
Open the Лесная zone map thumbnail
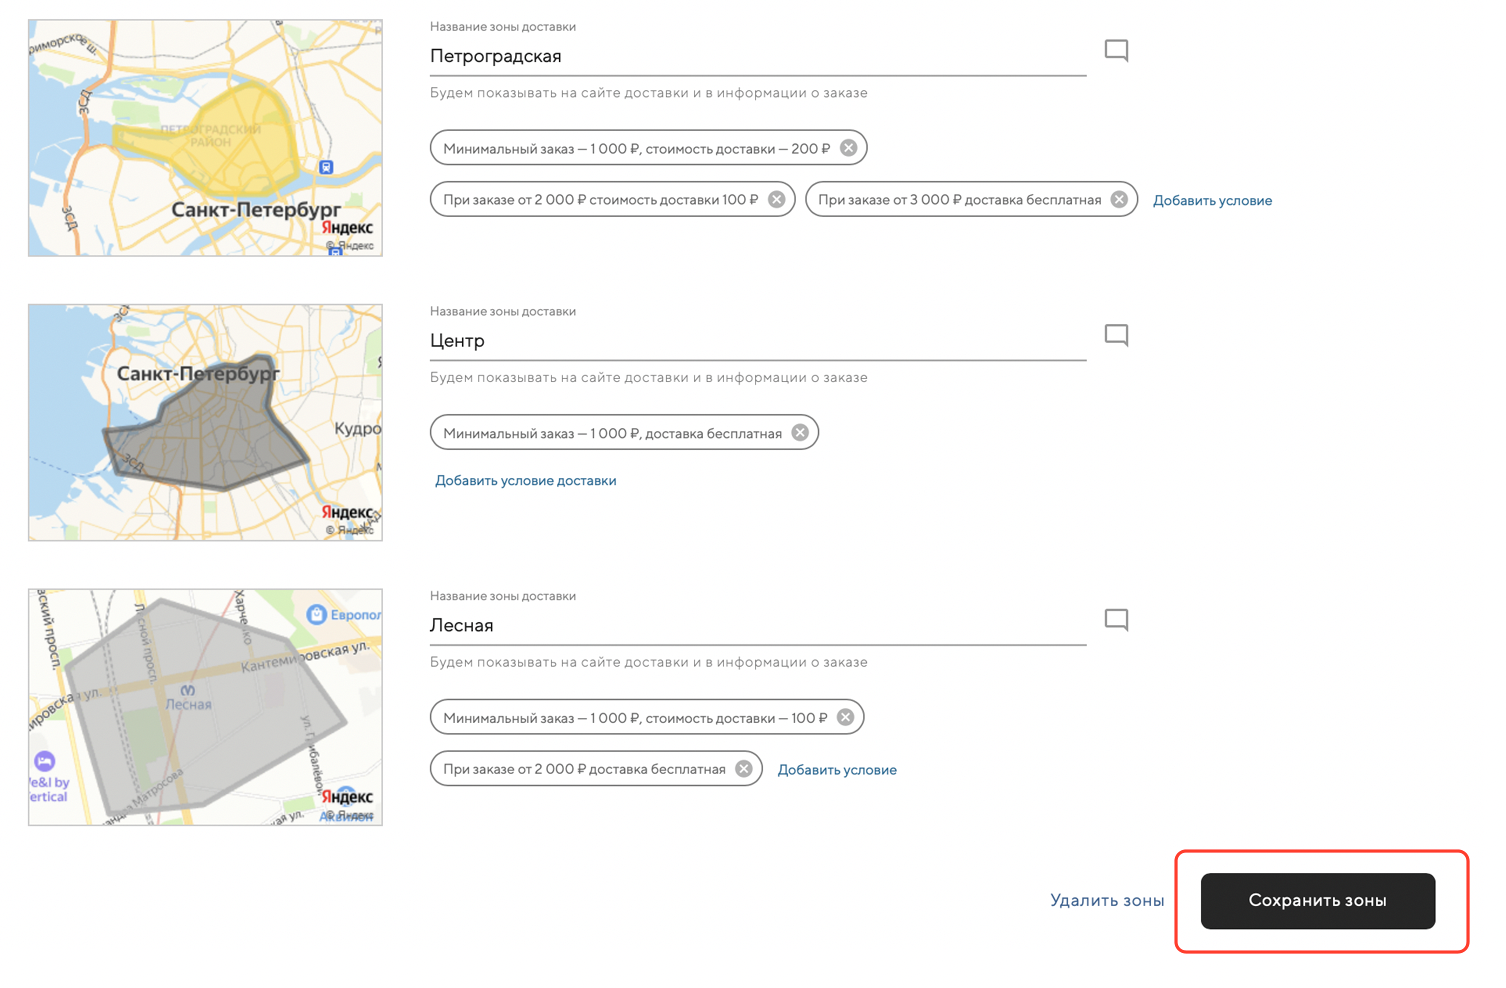205,707
